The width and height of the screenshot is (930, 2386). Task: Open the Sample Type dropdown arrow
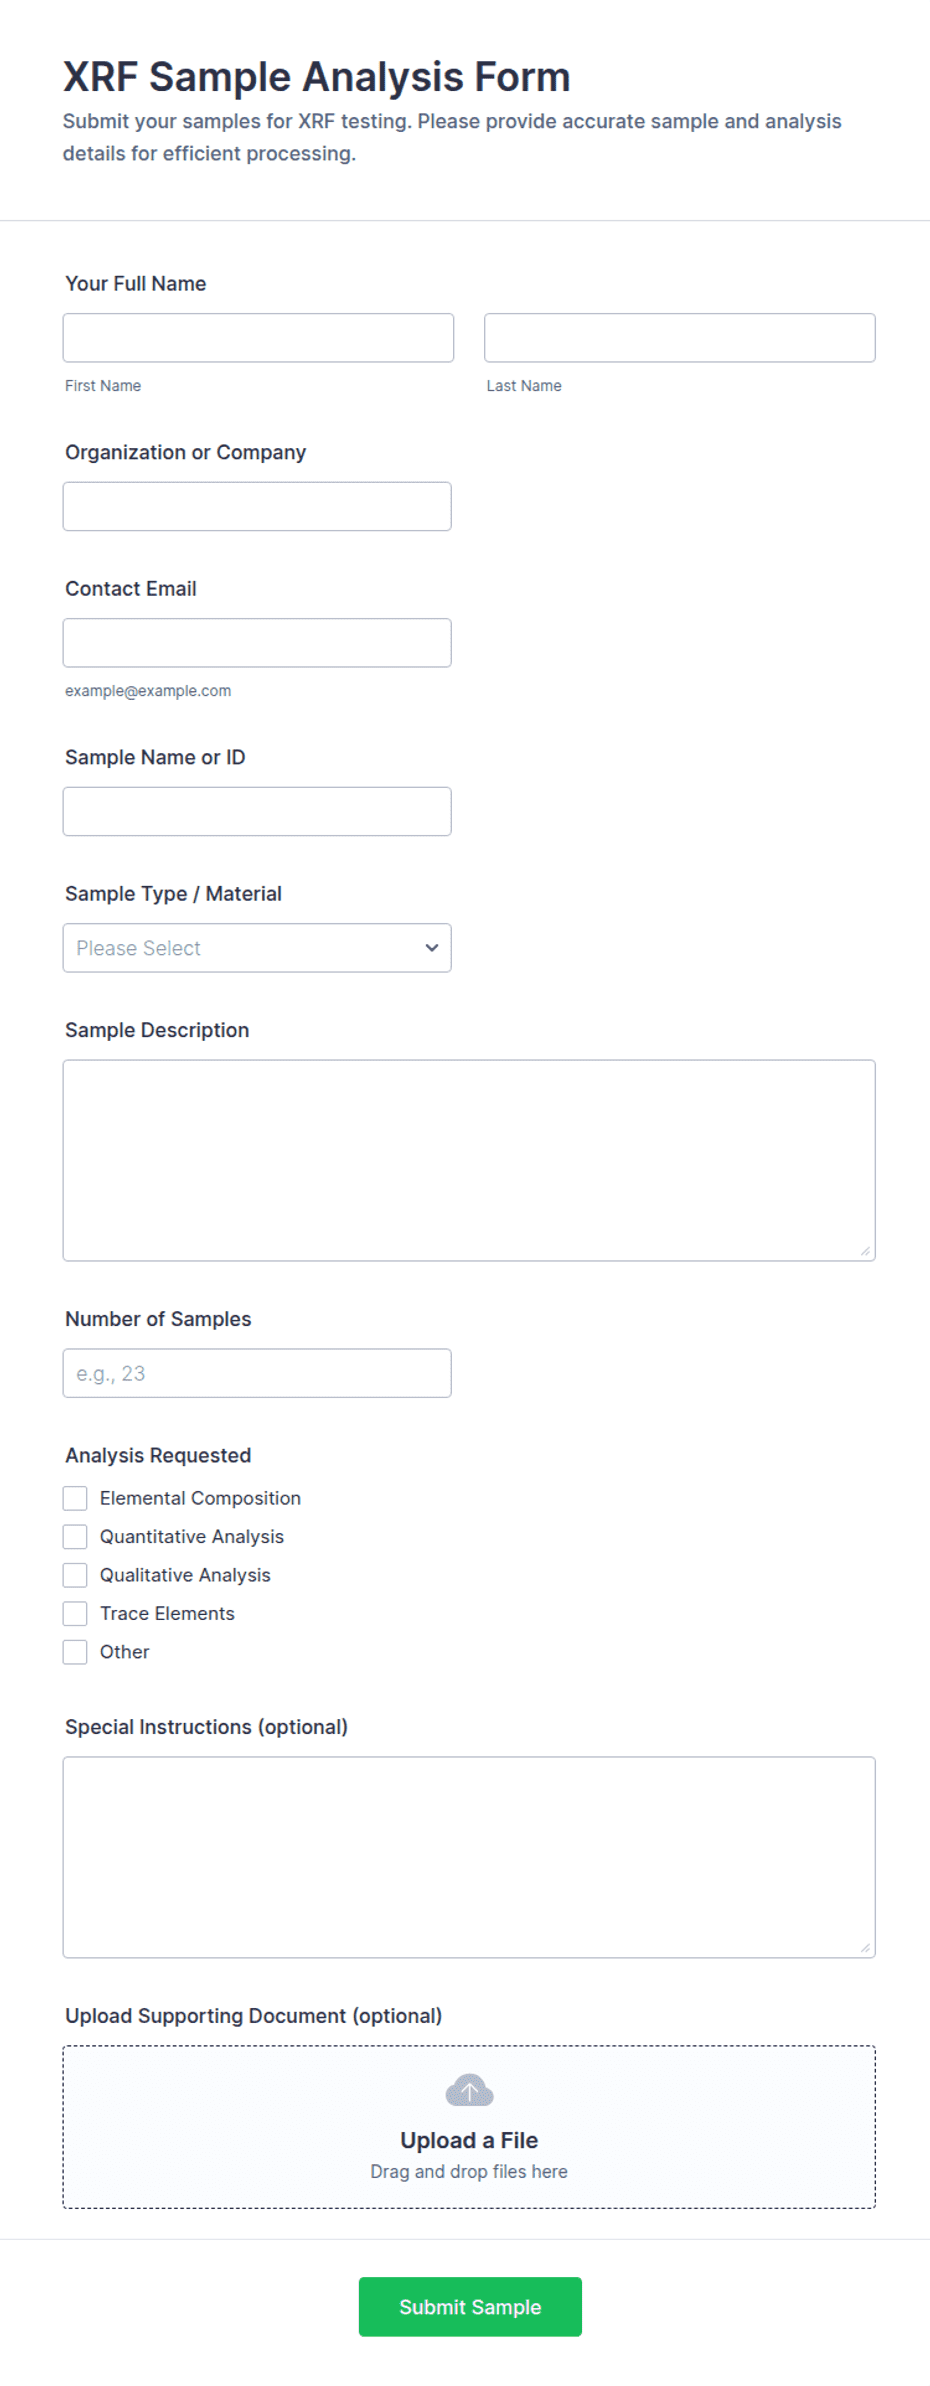tap(432, 948)
